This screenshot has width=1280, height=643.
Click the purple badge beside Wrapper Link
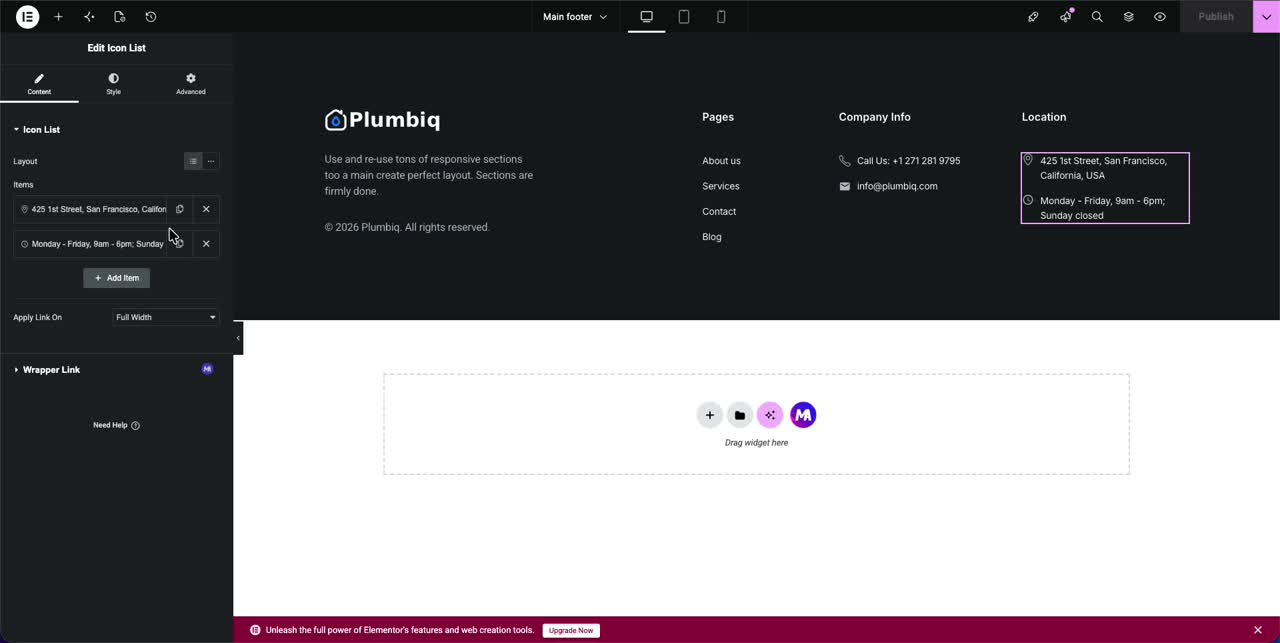207,369
